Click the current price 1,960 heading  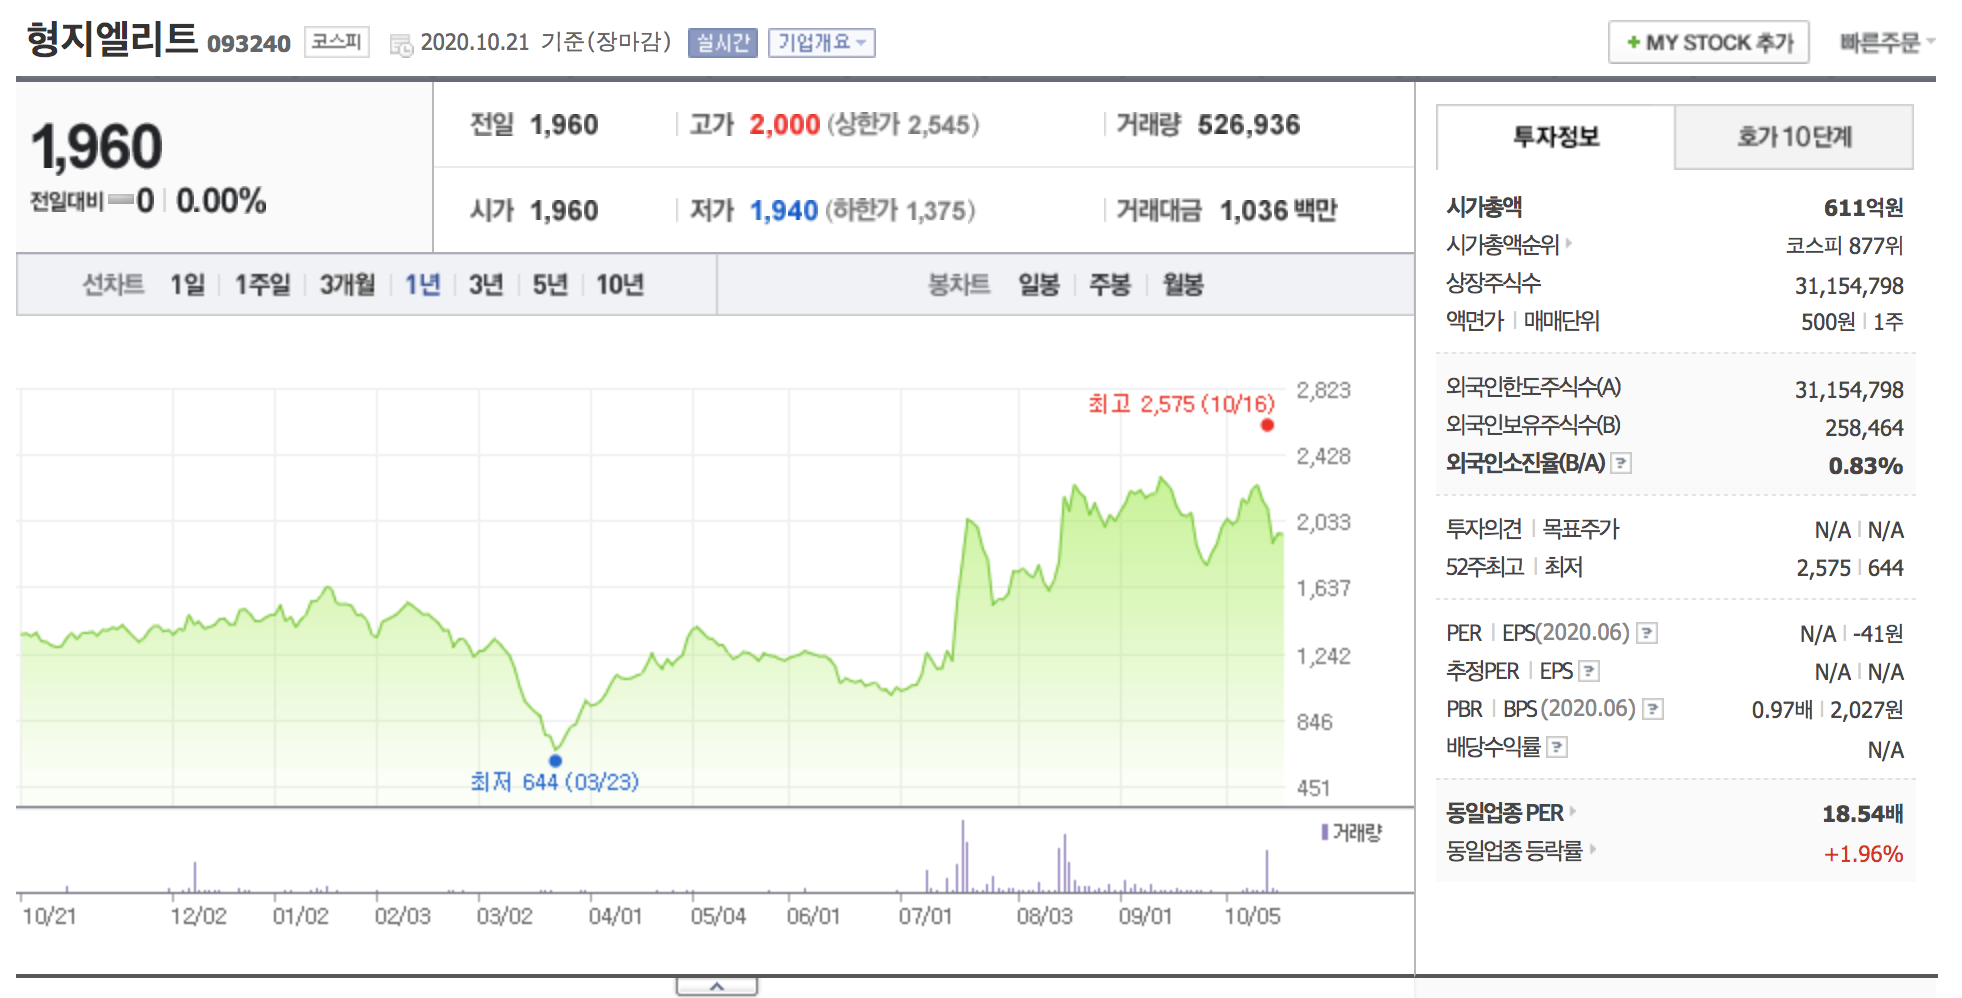(97, 146)
